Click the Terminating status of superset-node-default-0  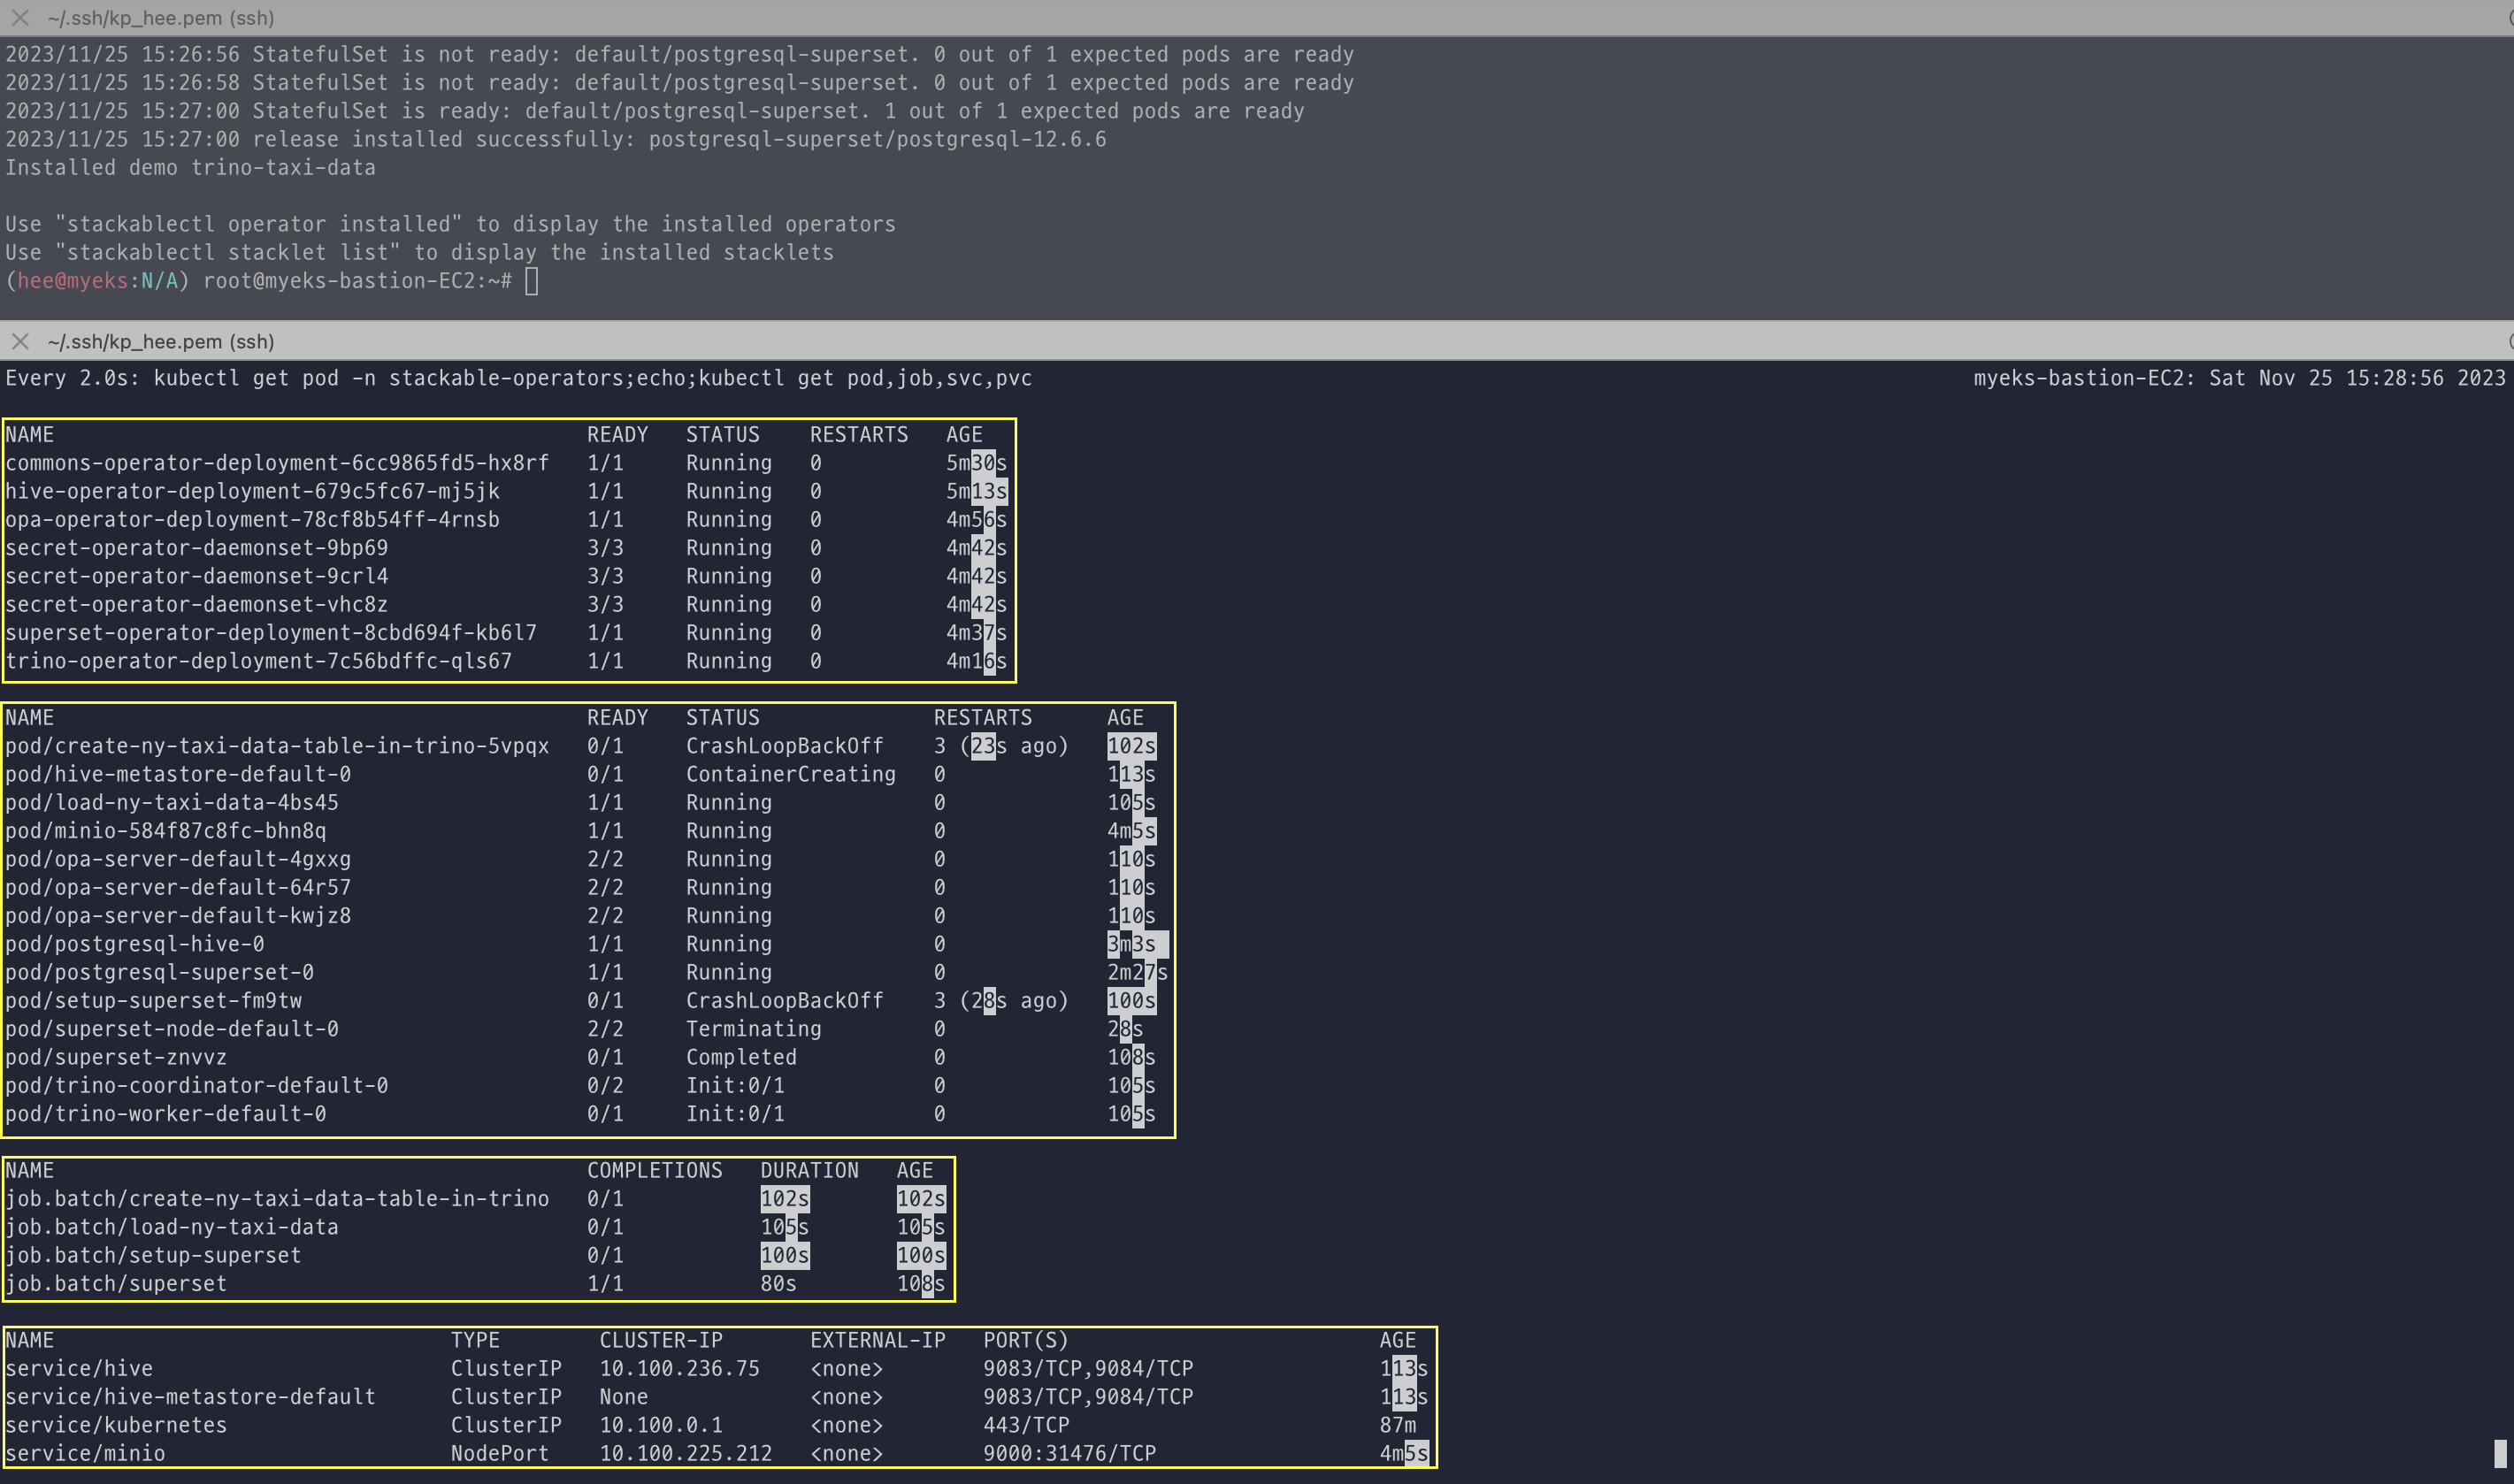coord(753,1029)
